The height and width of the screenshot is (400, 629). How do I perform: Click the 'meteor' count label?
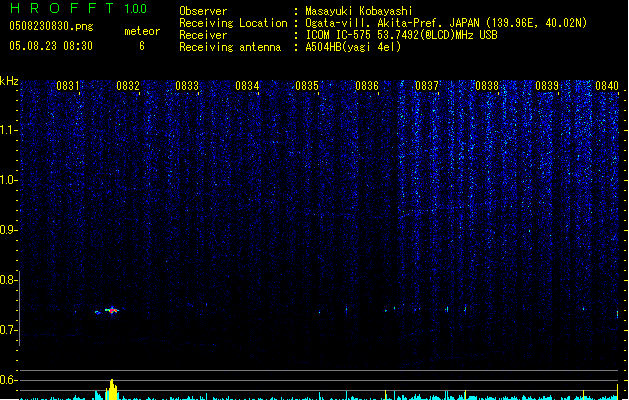[x=142, y=31]
